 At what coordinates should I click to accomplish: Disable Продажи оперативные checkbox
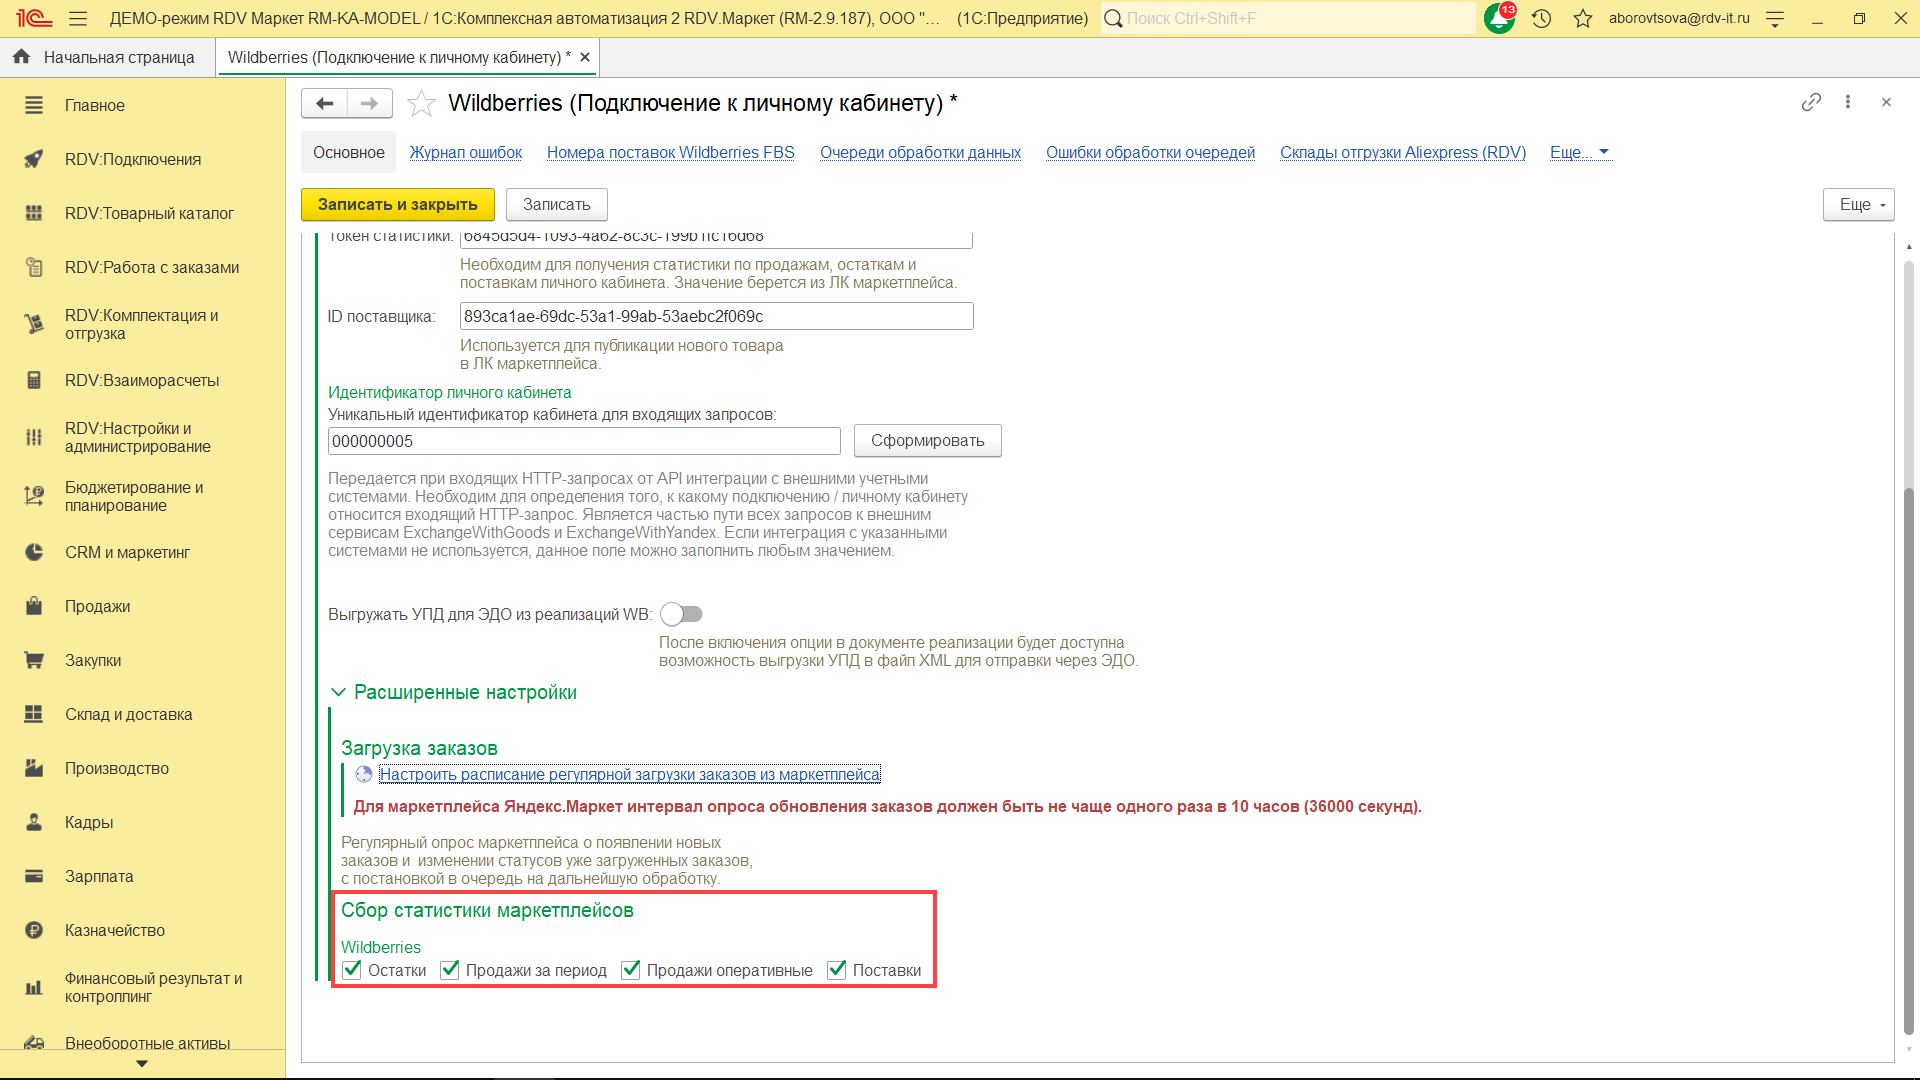pyautogui.click(x=631, y=970)
